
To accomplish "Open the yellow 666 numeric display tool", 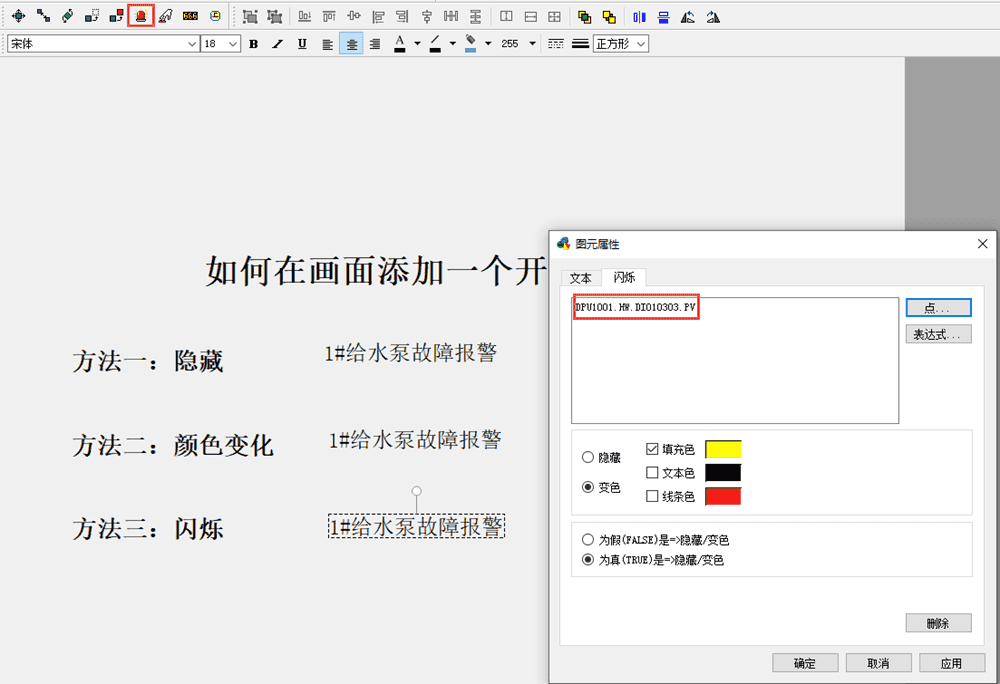I will (x=190, y=16).
